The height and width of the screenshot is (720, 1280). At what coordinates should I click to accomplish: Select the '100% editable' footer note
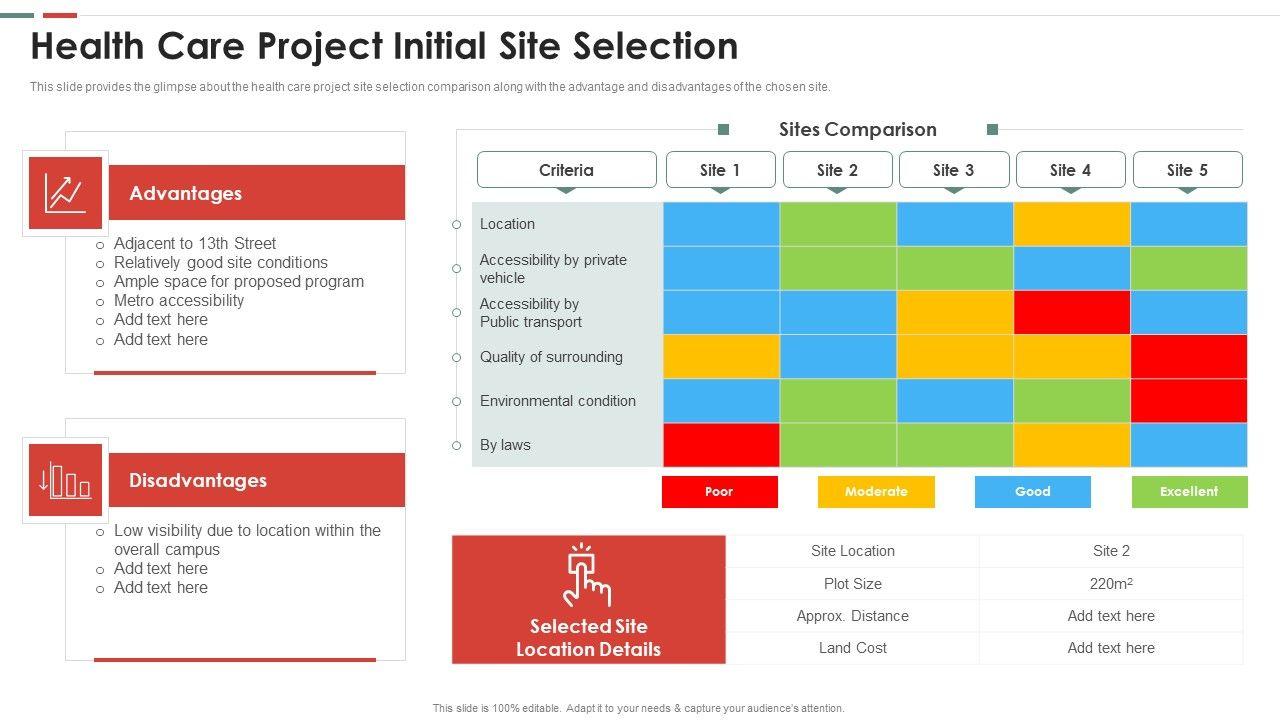(639, 708)
